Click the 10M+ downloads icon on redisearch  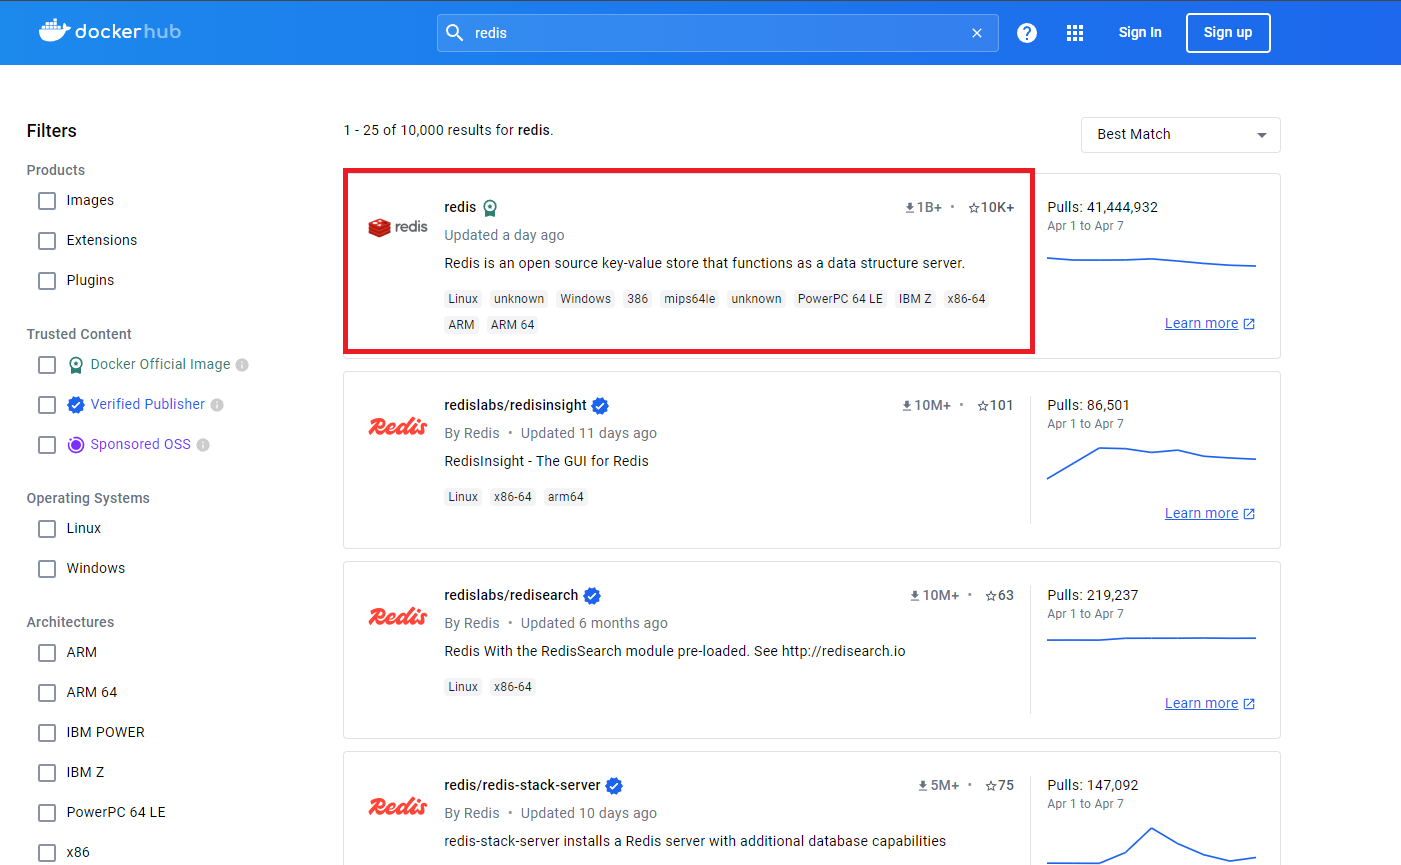click(x=915, y=596)
